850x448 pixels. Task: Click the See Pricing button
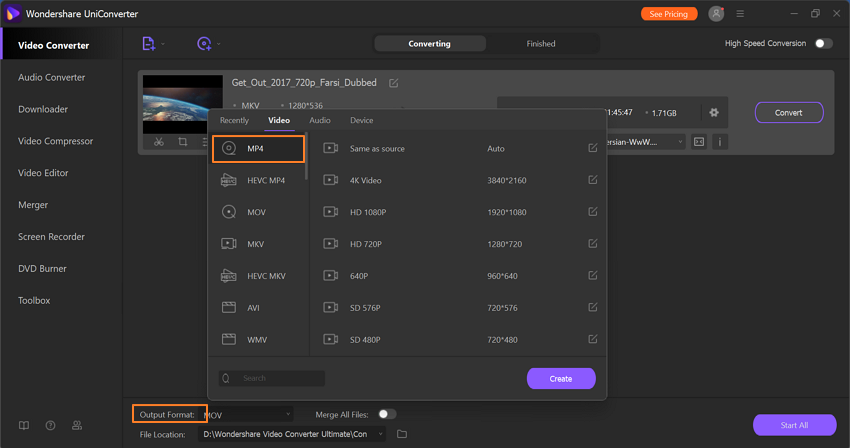[669, 14]
